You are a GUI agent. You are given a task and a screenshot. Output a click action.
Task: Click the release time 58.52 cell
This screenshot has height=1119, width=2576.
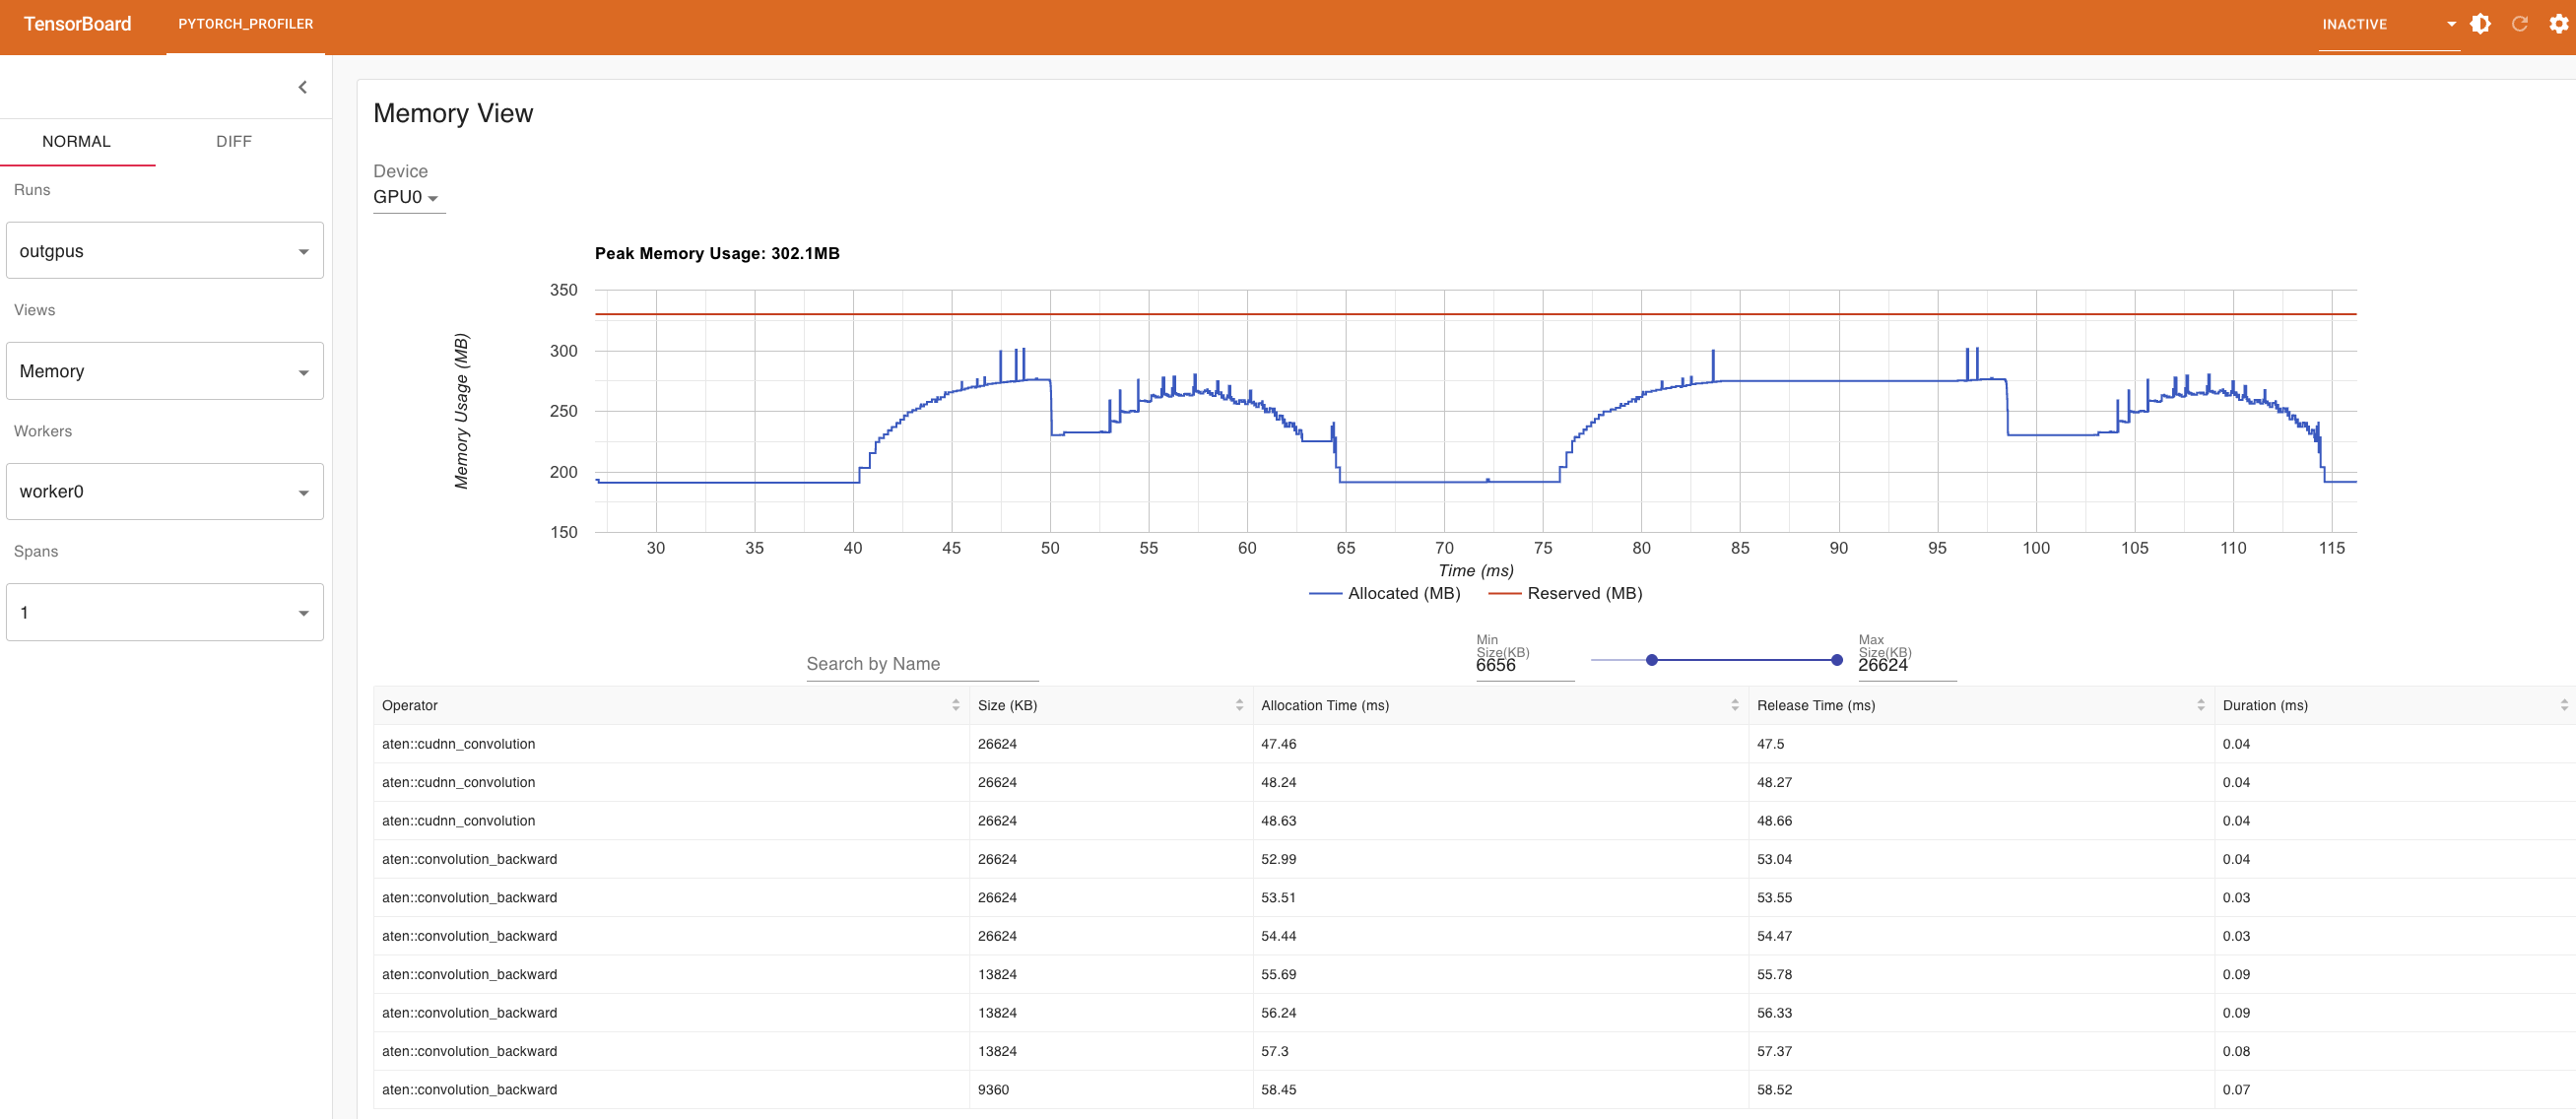(x=1981, y=1089)
